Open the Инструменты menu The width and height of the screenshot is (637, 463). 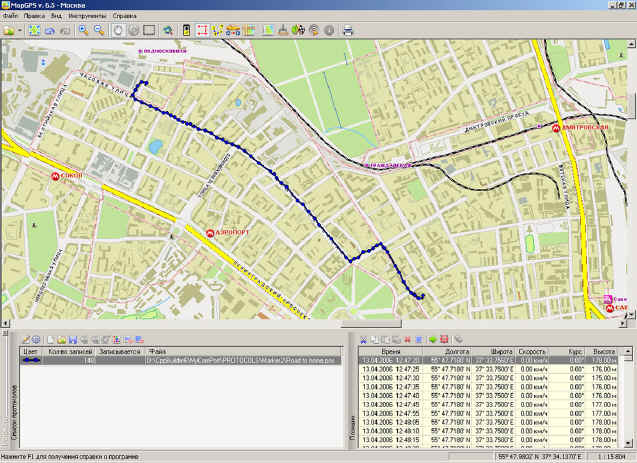click(89, 17)
